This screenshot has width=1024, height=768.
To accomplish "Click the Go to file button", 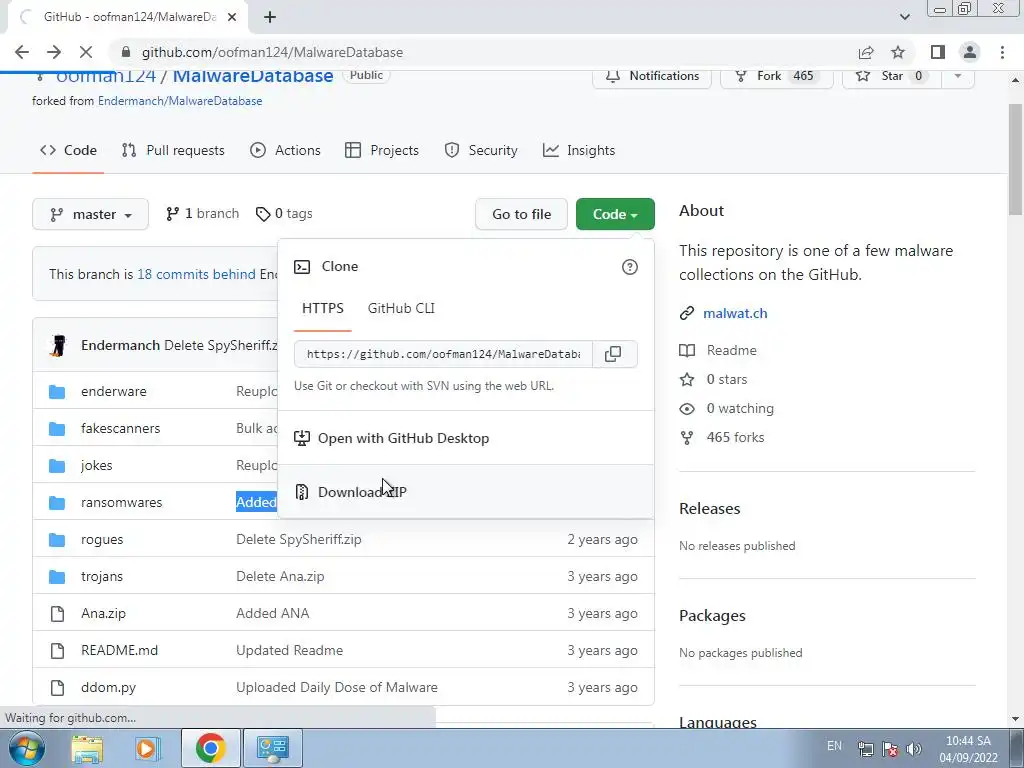I will pyautogui.click(x=521, y=214).
